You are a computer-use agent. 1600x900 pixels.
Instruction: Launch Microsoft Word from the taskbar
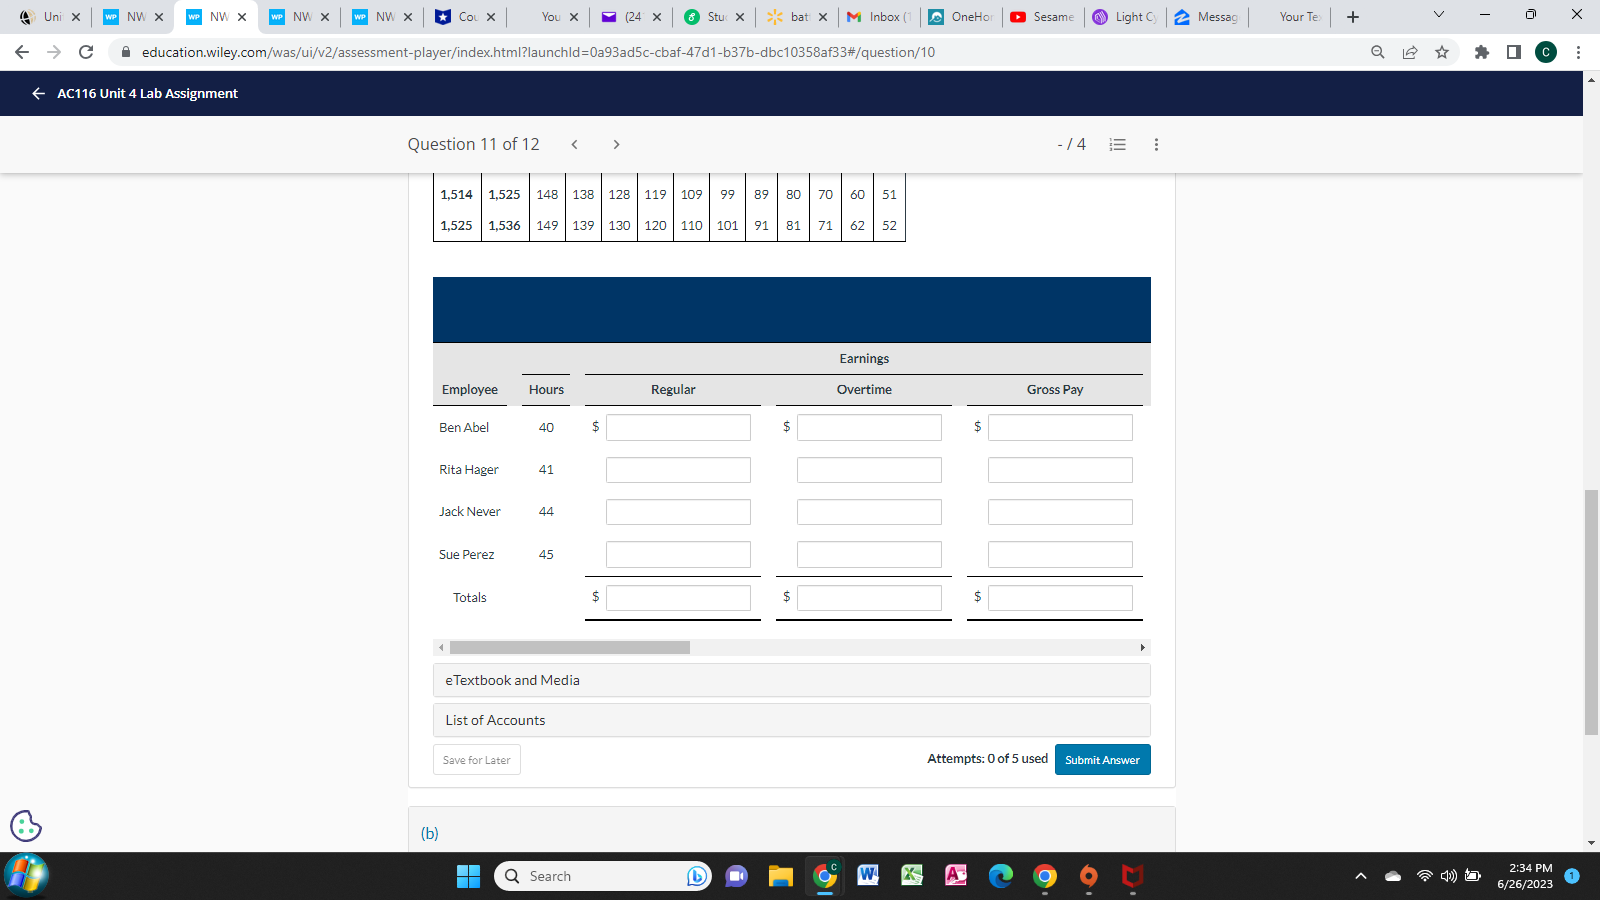coord(868,875)
